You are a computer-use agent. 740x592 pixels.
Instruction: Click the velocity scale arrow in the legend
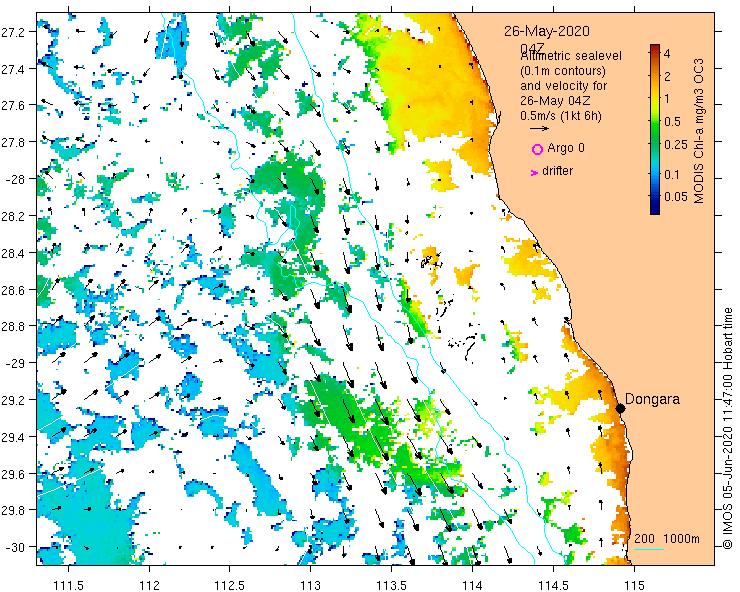pos(539,128)
